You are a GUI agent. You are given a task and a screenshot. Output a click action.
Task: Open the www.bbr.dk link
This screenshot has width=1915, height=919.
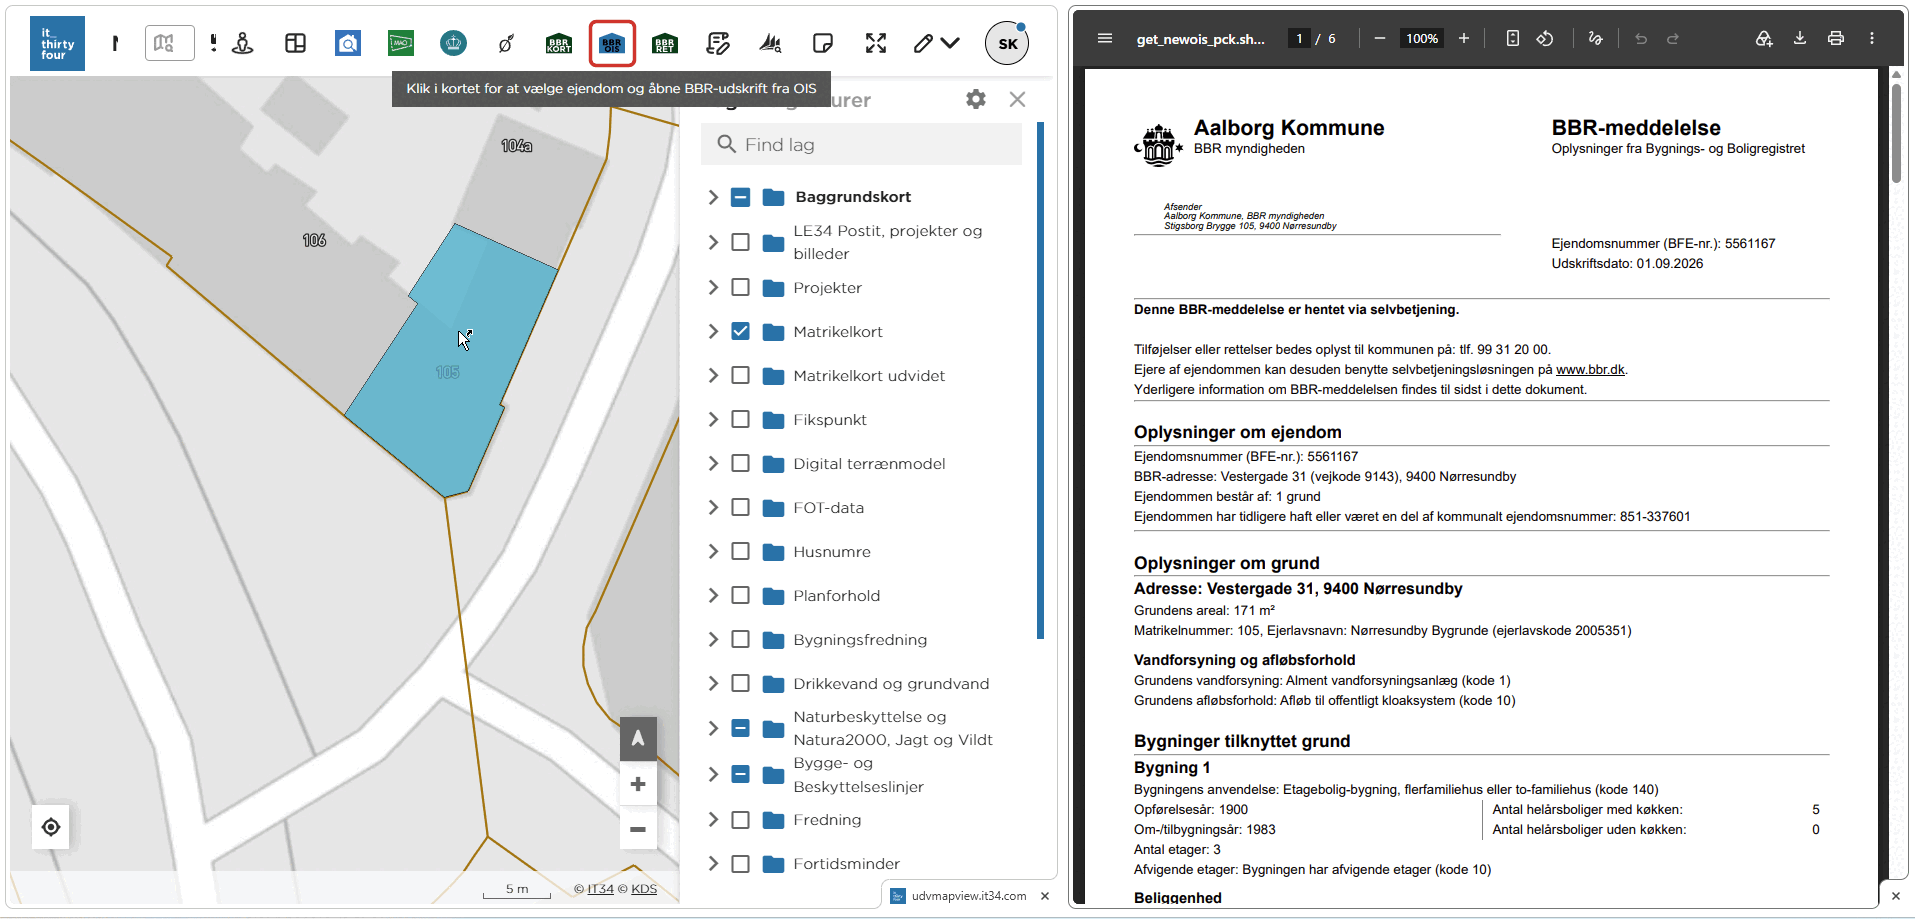coord(1590,370)
